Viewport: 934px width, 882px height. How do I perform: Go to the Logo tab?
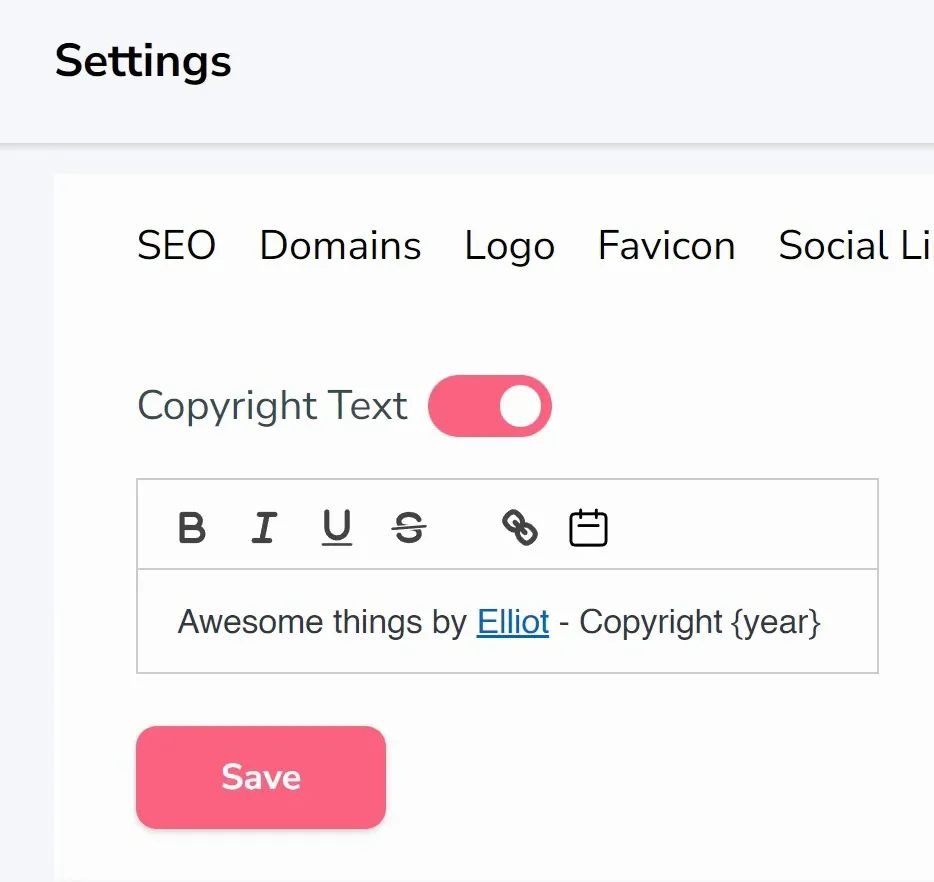[x=509, y=246]
